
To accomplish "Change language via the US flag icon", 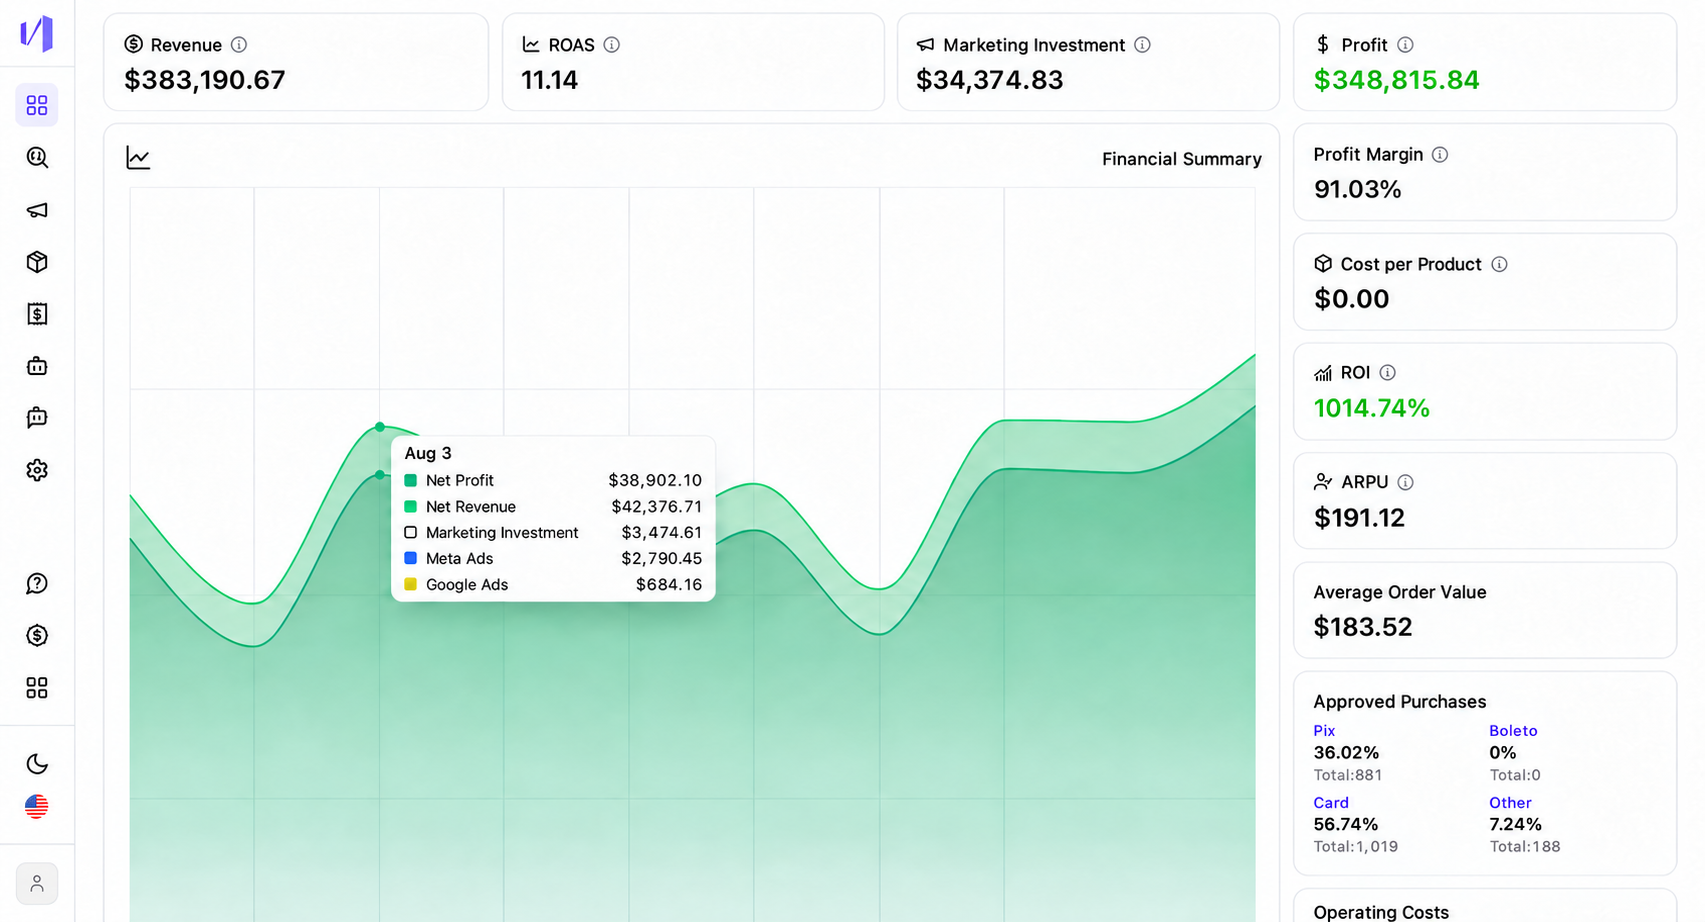I will [37, 807].
